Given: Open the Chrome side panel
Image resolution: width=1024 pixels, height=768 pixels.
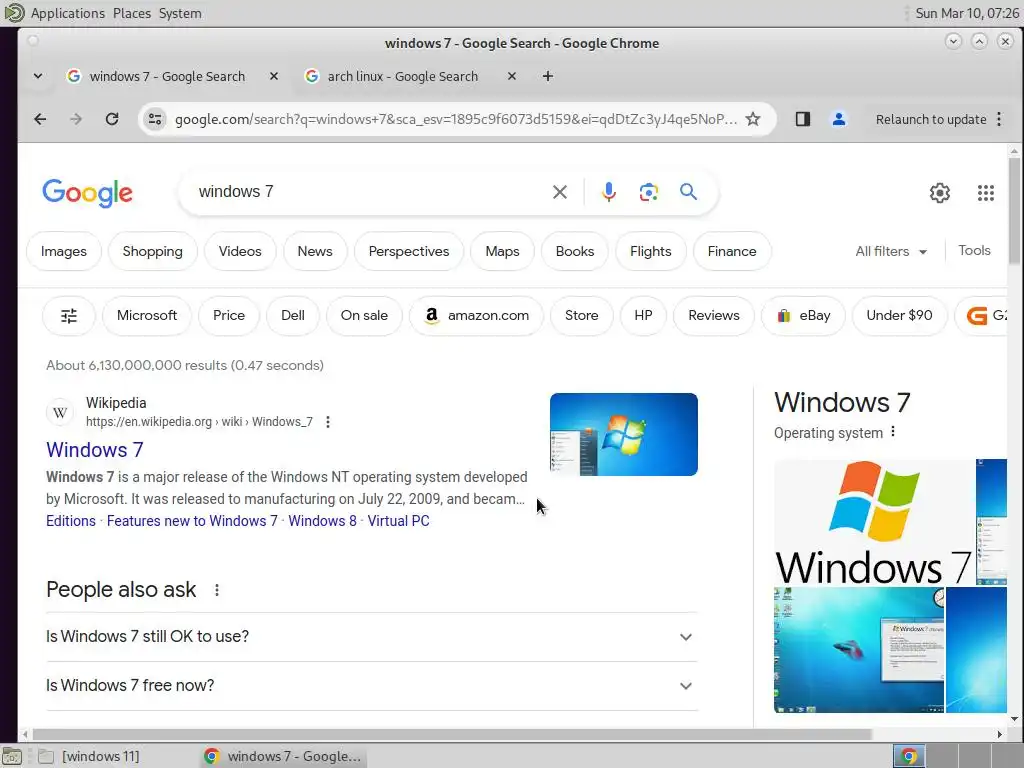Looking at the screenshot, I should click(803, 119).
